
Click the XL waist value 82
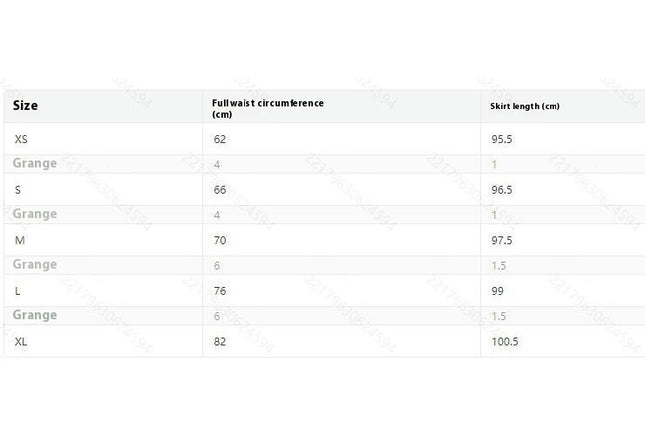(x=220, y=342)
